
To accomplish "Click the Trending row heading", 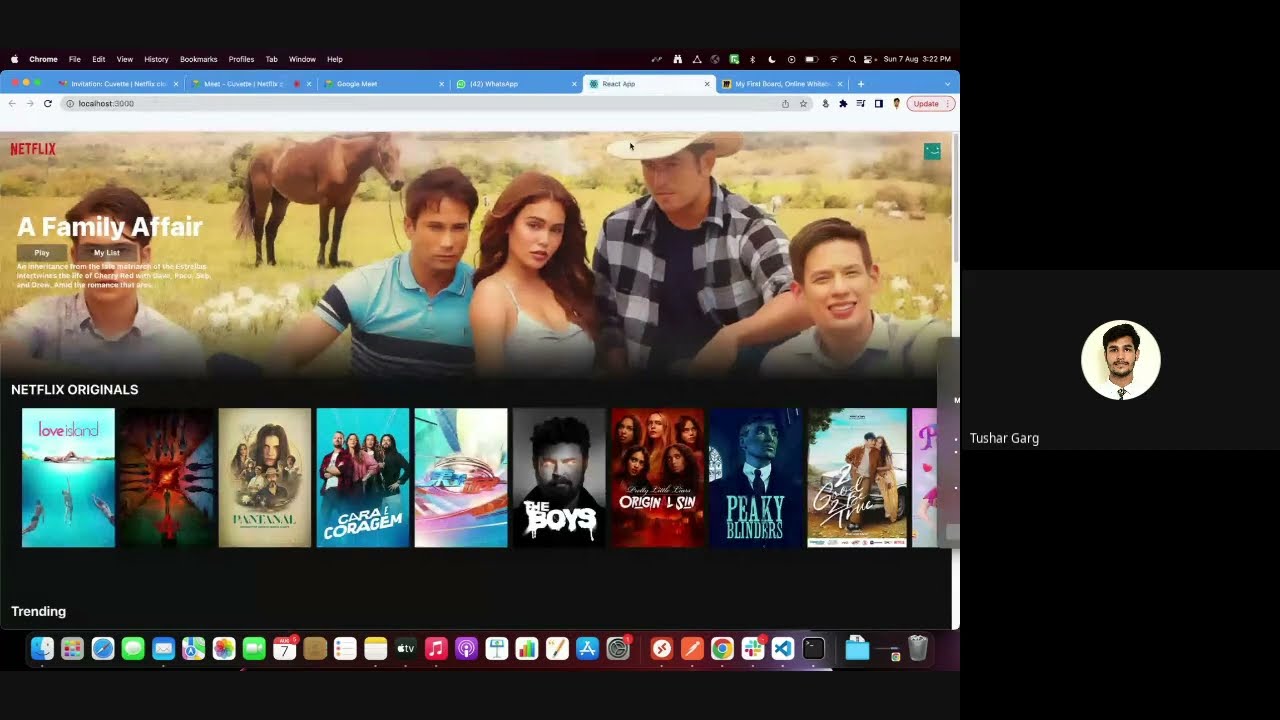I will 38,611.
